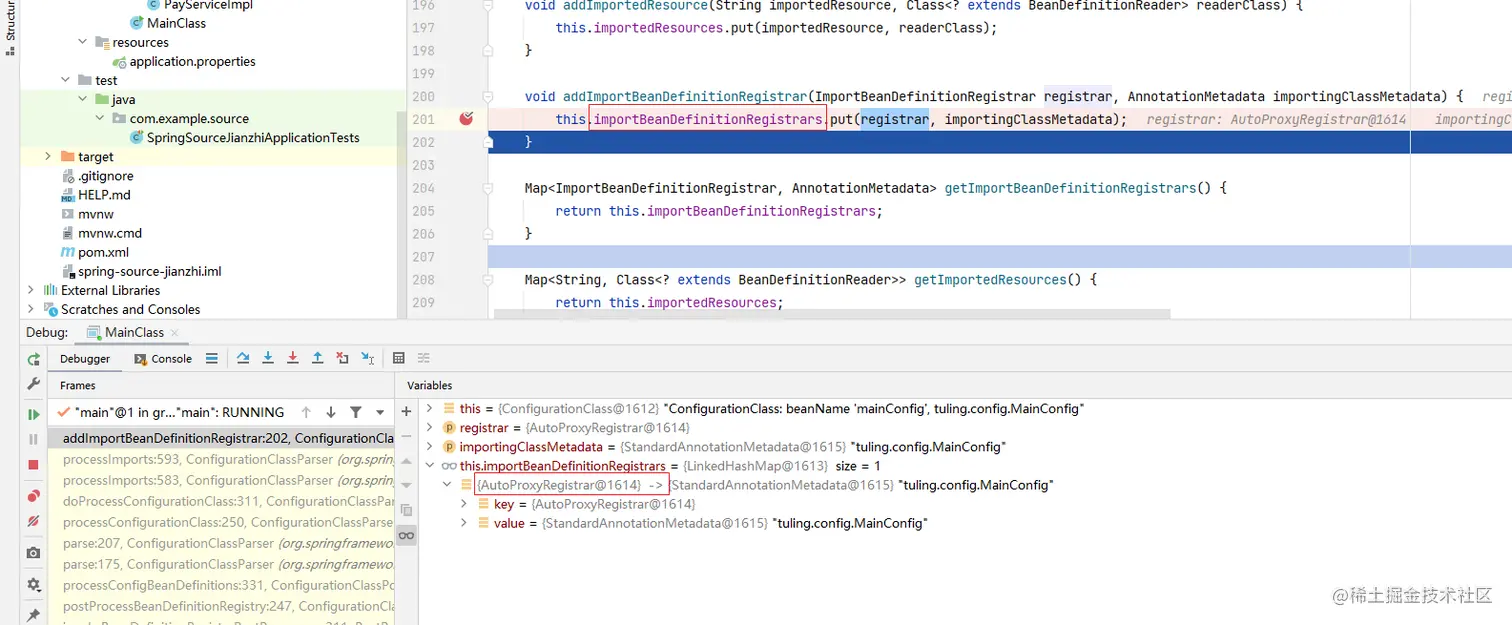The width and height of the screenshot is (1512, 625).
Task: Open thread selector dropdown
Action: 380,412
